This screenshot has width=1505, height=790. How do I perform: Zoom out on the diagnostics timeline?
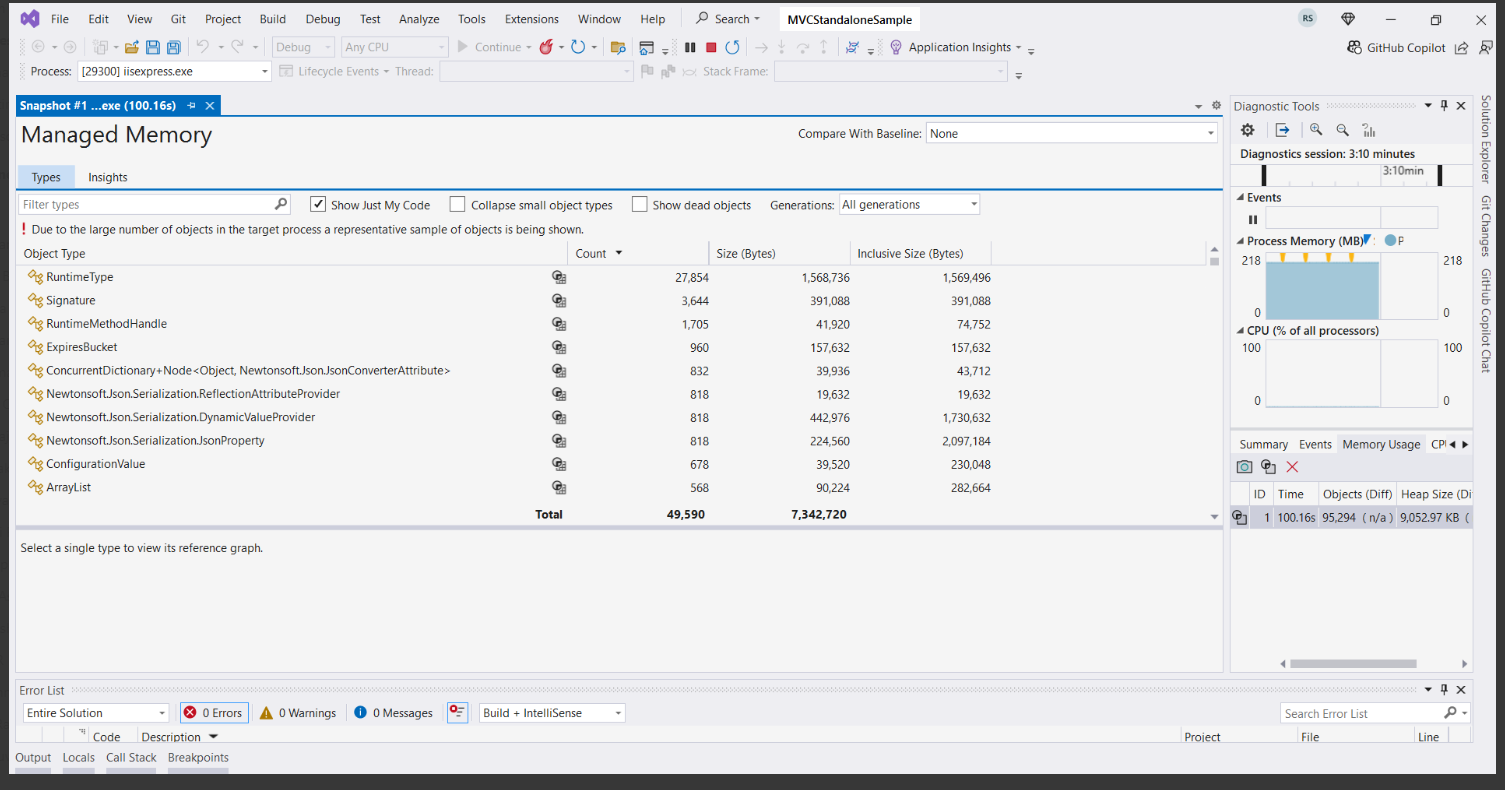(x=1343, y=129)
